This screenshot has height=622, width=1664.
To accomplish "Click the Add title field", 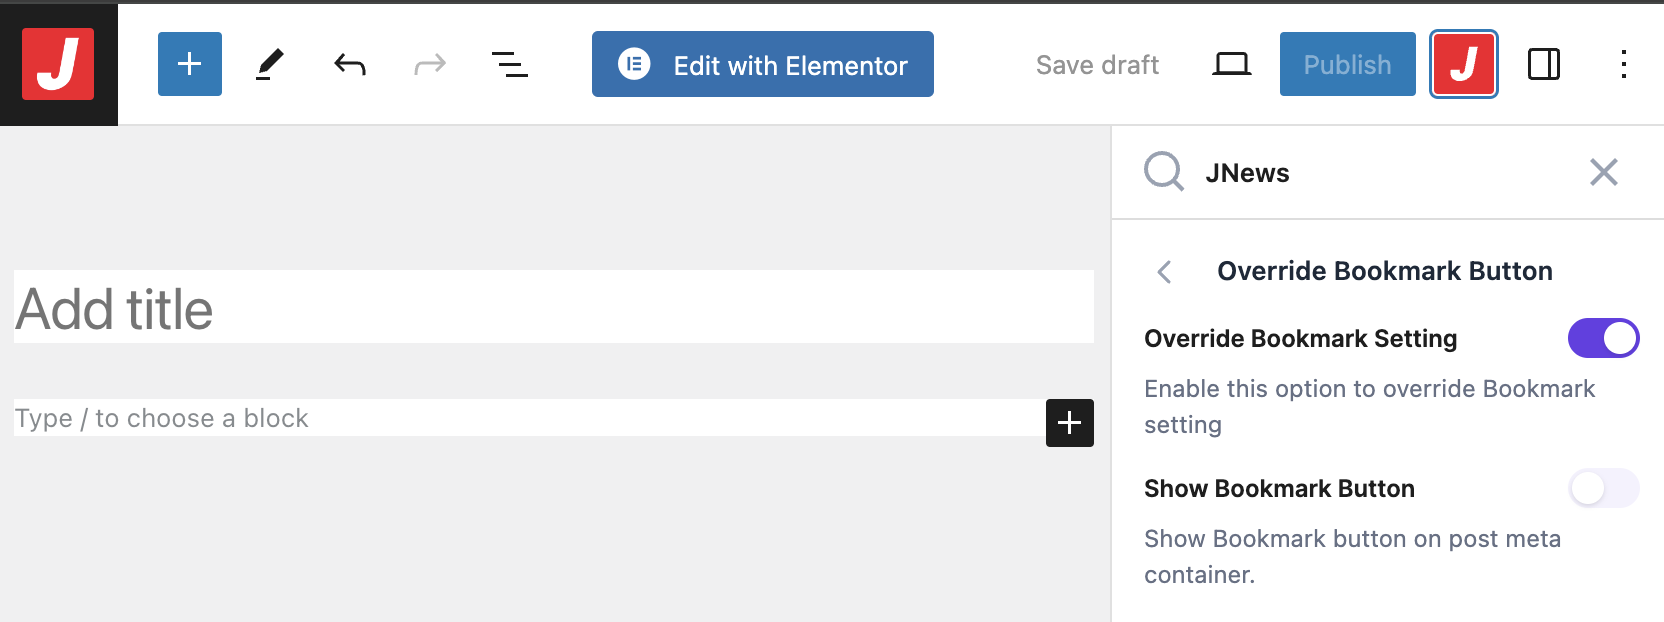I will [x=553, y=308].
